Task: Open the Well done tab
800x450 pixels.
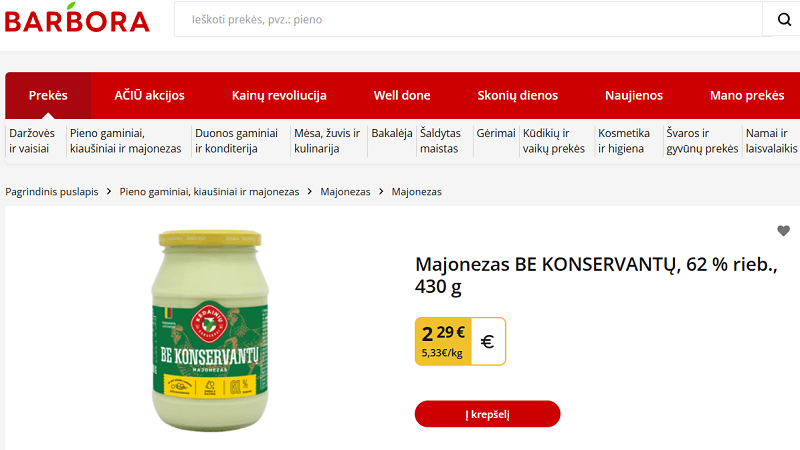Action: (x=402, y=95)
